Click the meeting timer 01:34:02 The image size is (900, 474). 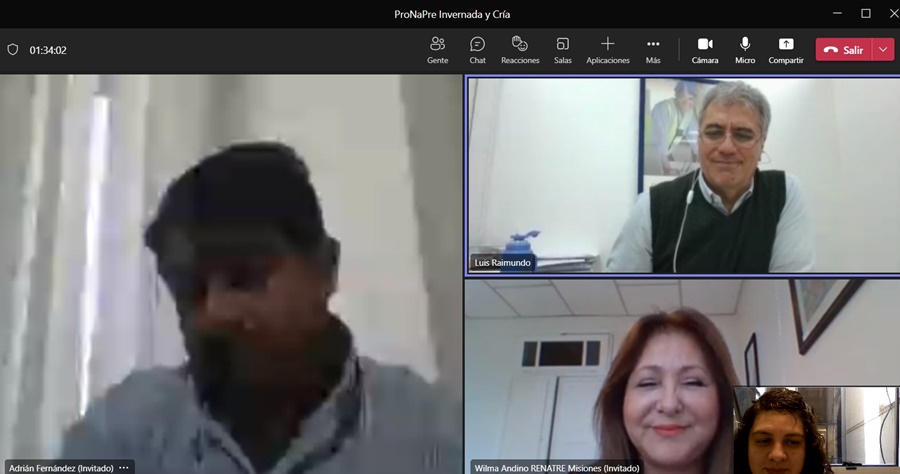[48, 50]
